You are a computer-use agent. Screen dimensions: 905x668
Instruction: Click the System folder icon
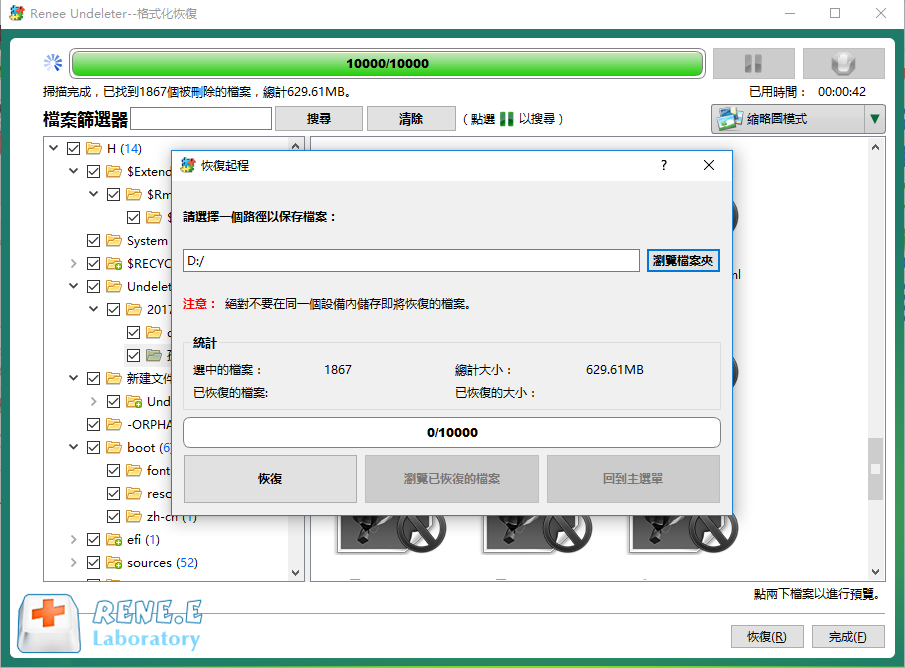click(x=114, y=240)
